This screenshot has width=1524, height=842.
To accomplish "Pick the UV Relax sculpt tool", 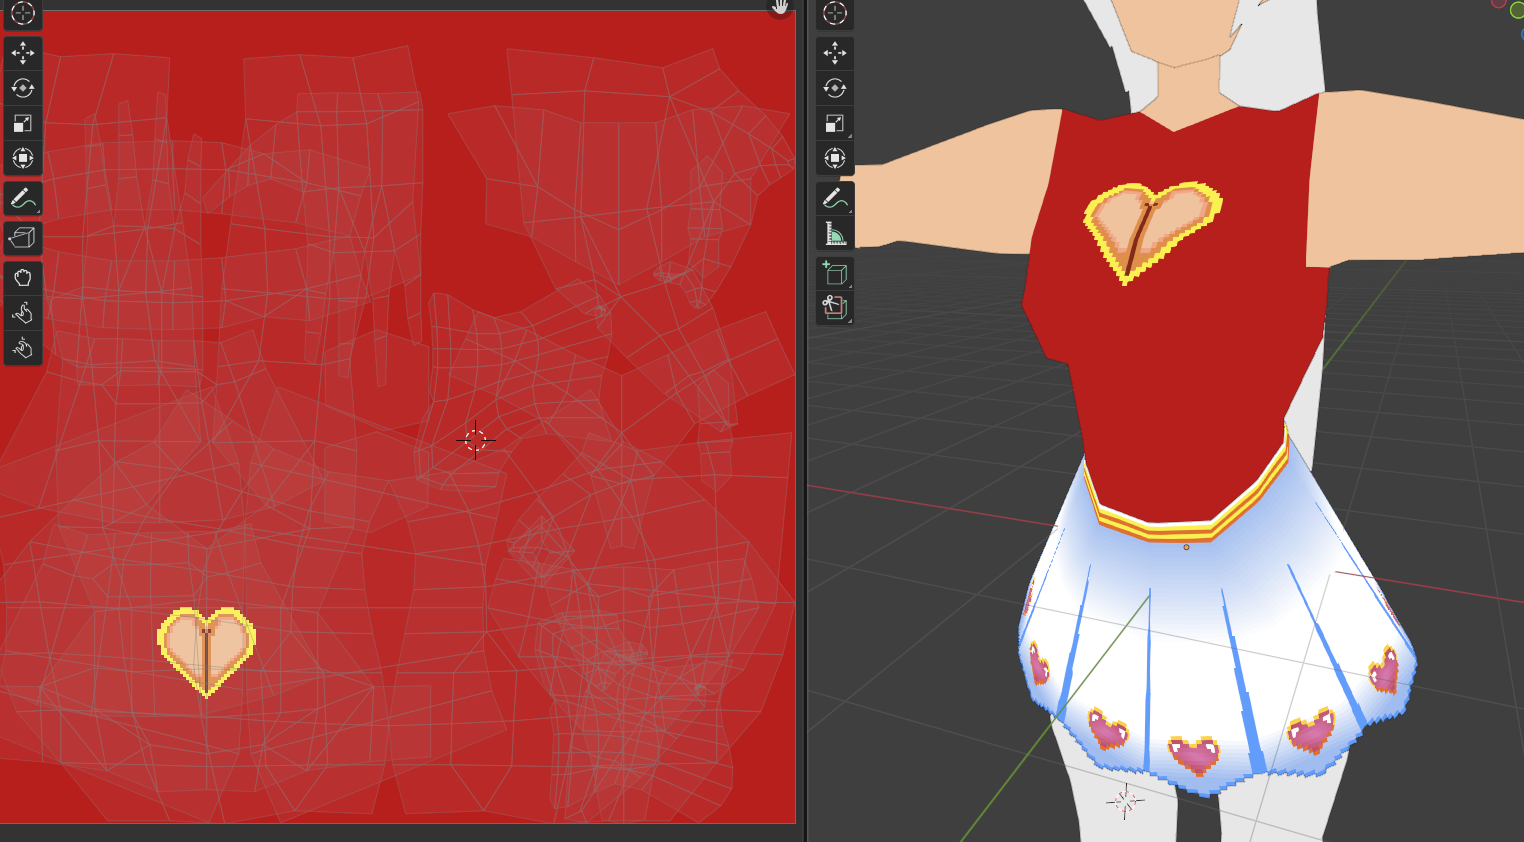I will click(x=22, y=313).
